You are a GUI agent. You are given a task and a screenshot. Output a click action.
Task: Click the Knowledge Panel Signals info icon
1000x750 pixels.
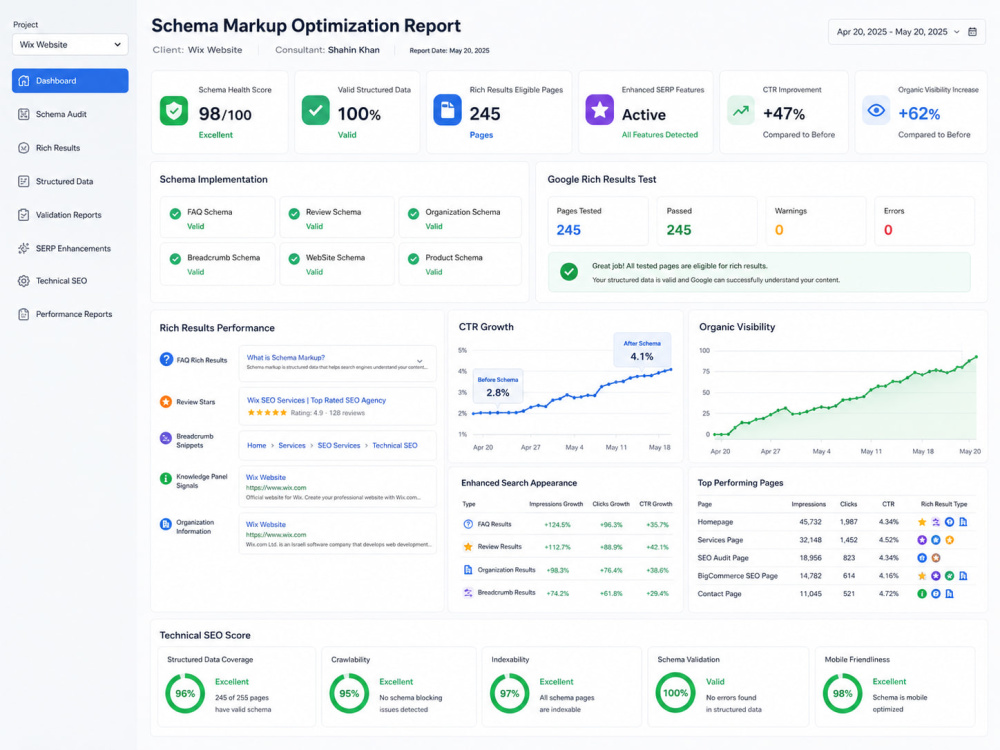(166, 478)
